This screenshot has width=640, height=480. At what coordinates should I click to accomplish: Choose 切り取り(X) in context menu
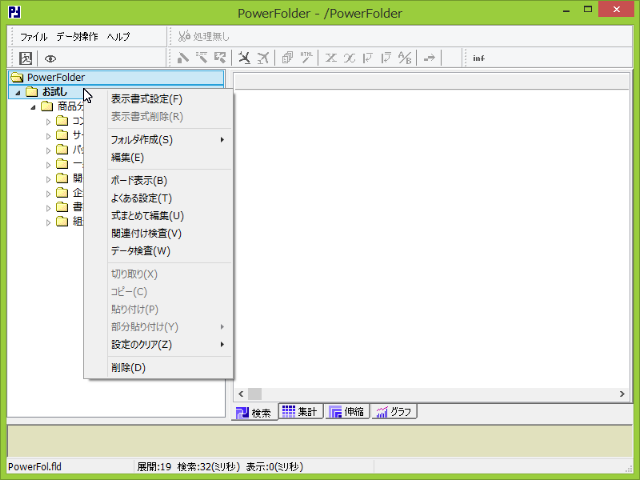(159, 274)
